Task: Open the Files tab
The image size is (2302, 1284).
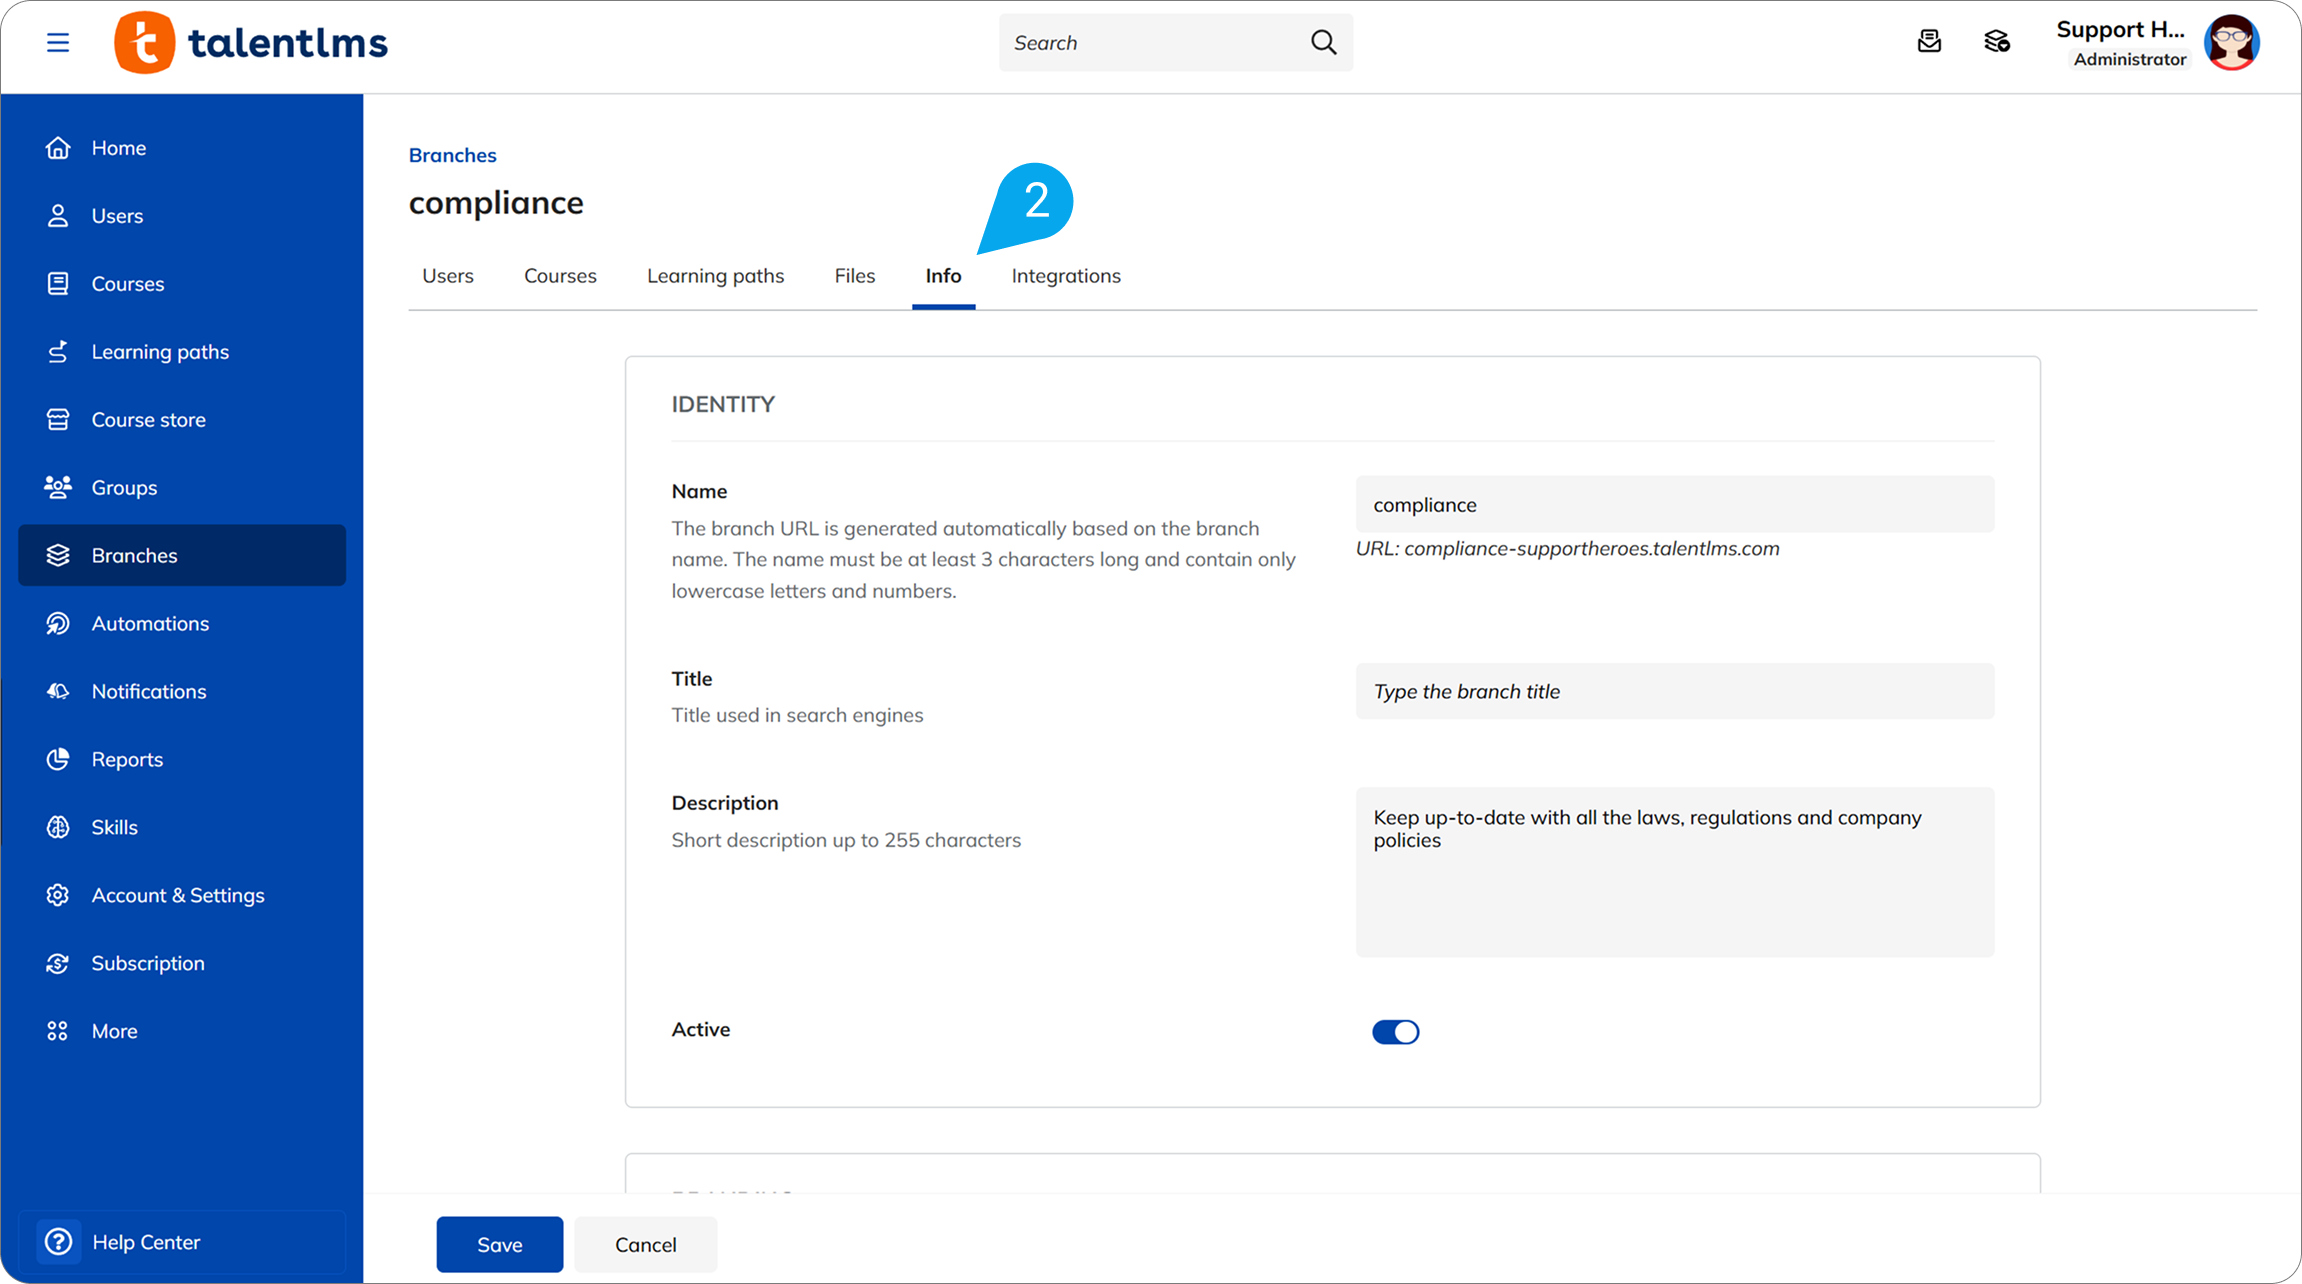Action: (x=854, y=276)
